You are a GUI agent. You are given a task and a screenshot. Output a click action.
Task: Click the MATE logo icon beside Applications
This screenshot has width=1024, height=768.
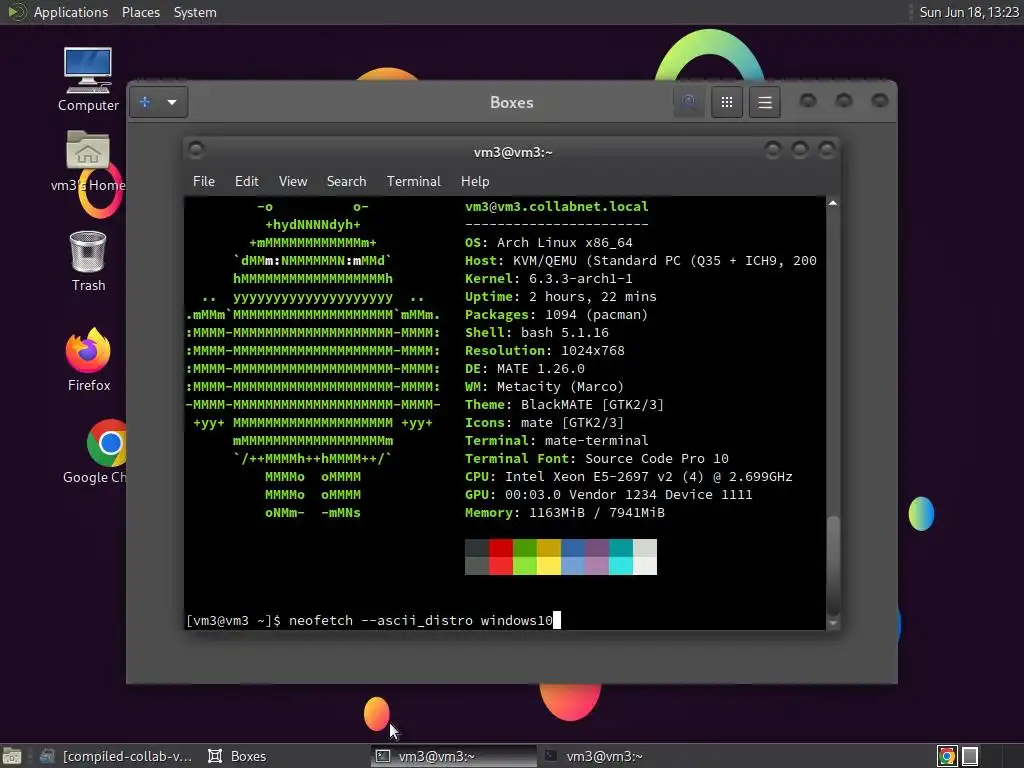(x=16, y=12)
